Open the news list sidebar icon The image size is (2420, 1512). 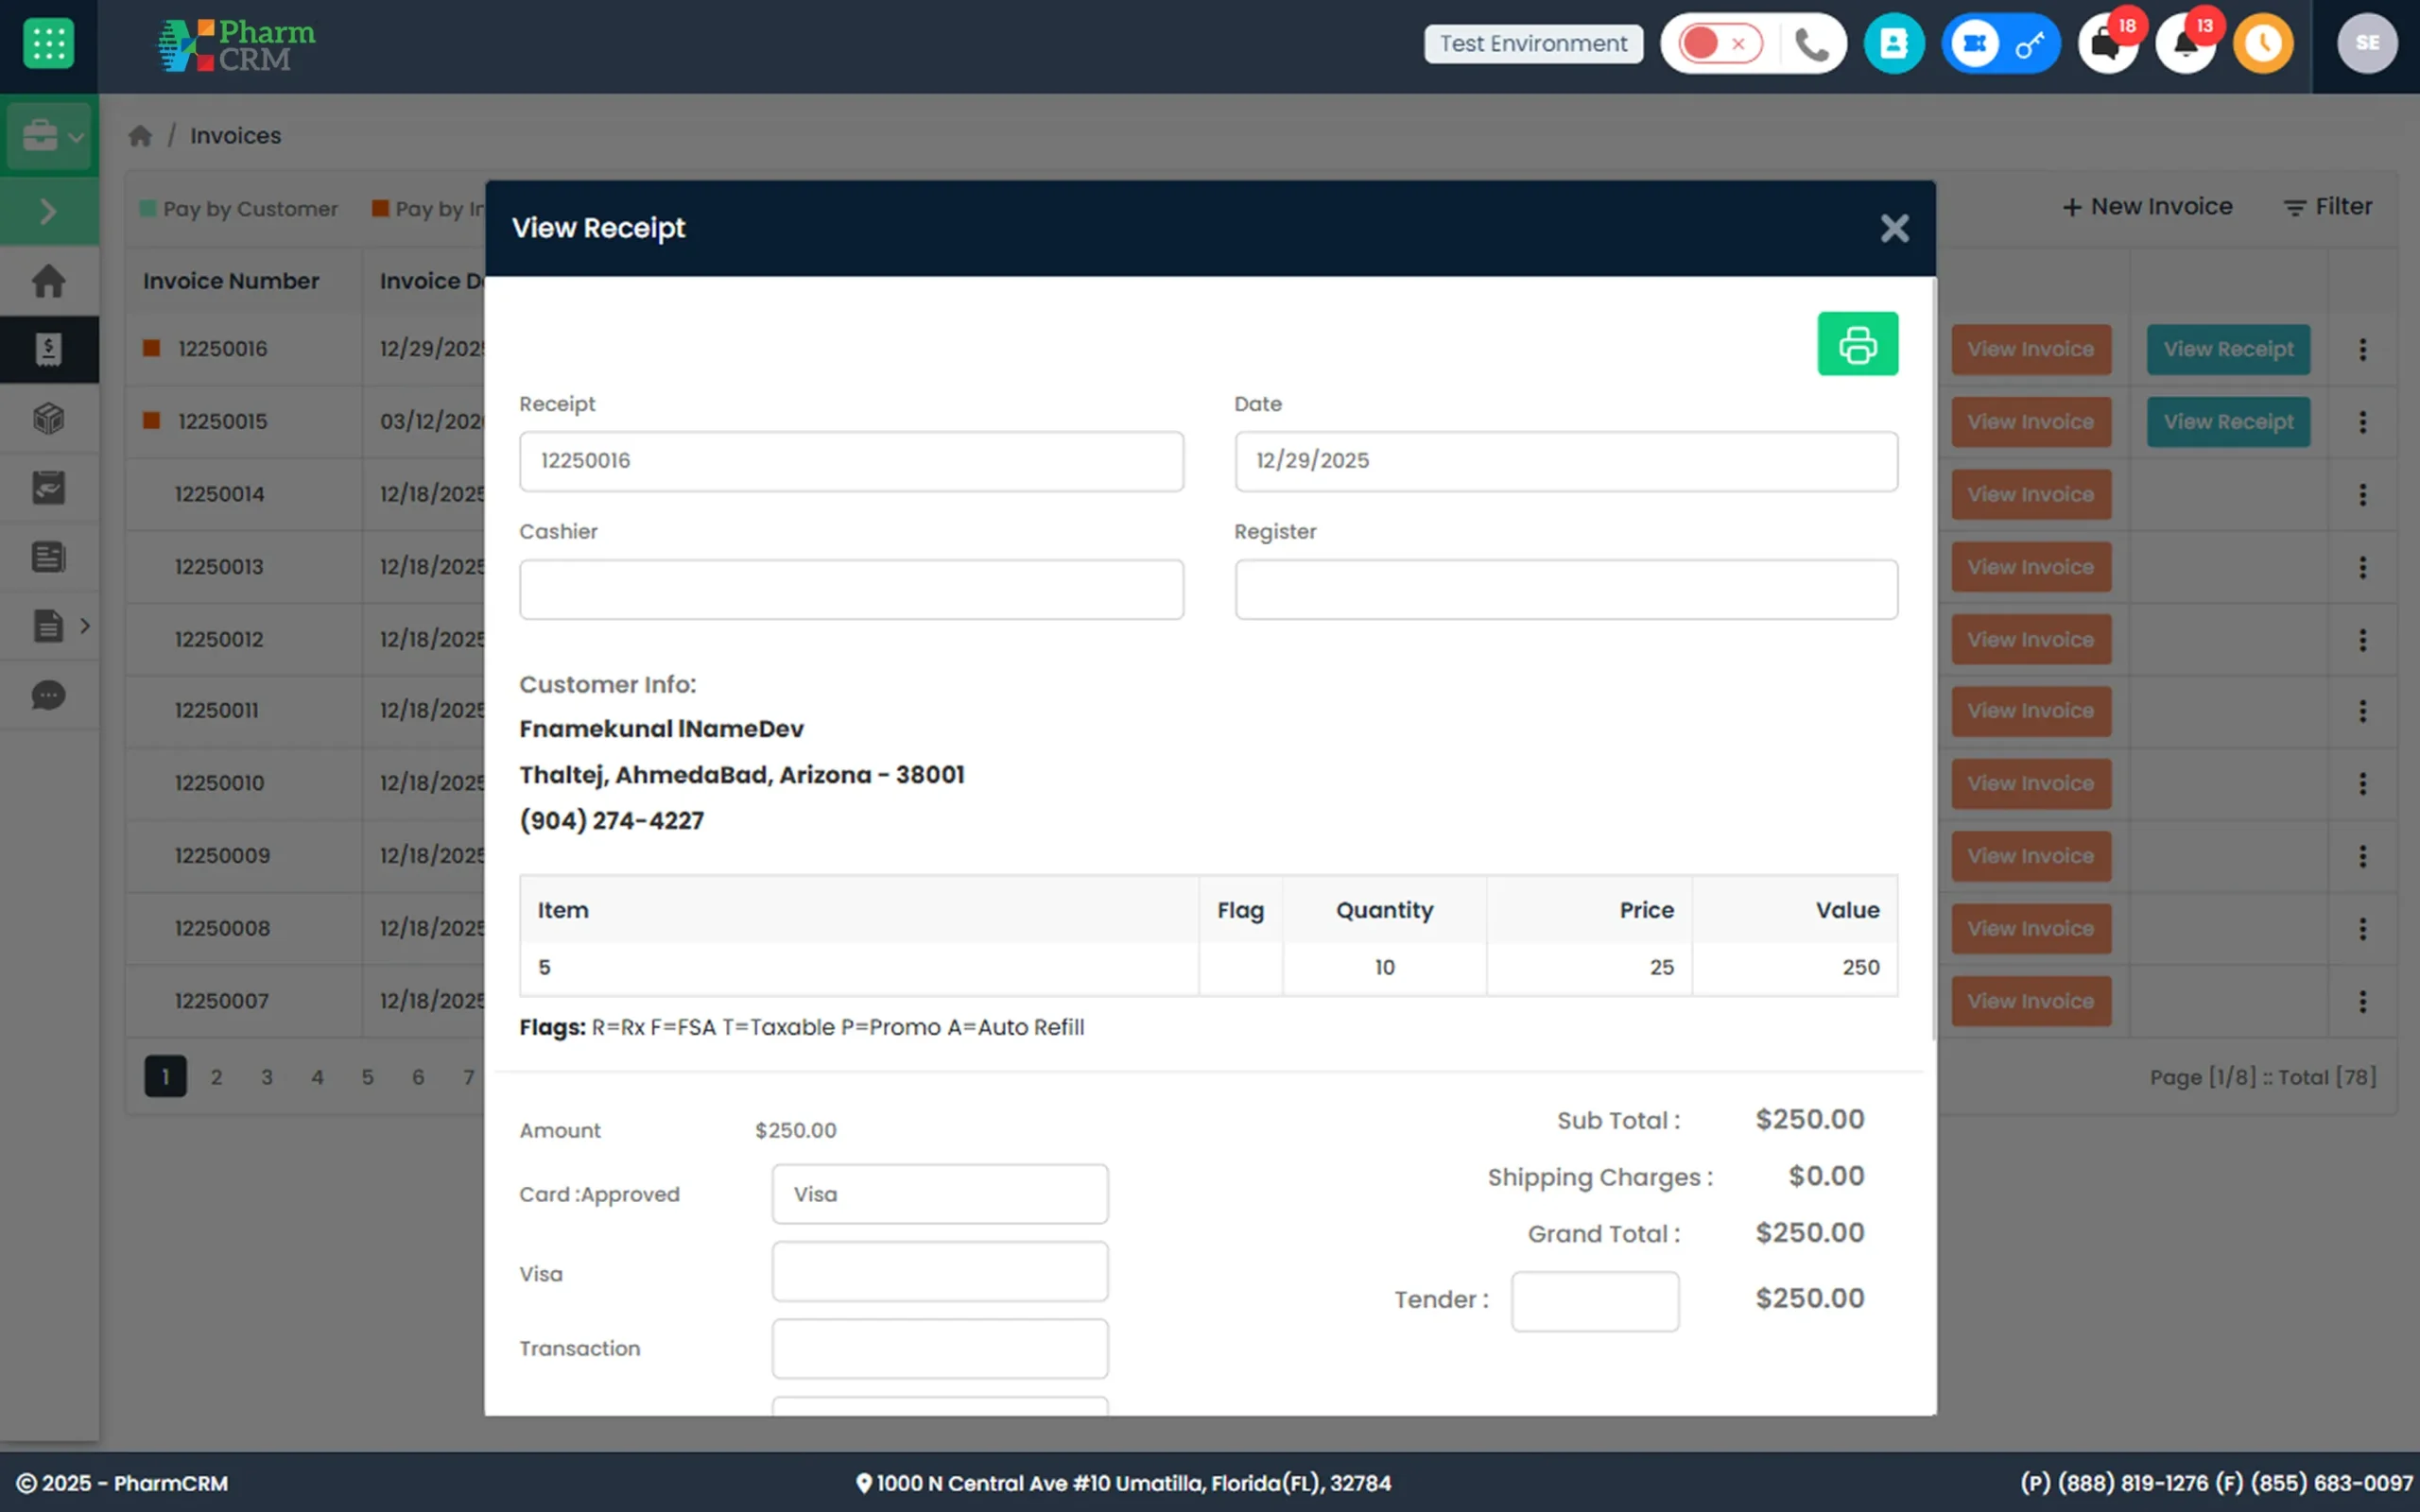pyautogui.click(x=48, y=557)
